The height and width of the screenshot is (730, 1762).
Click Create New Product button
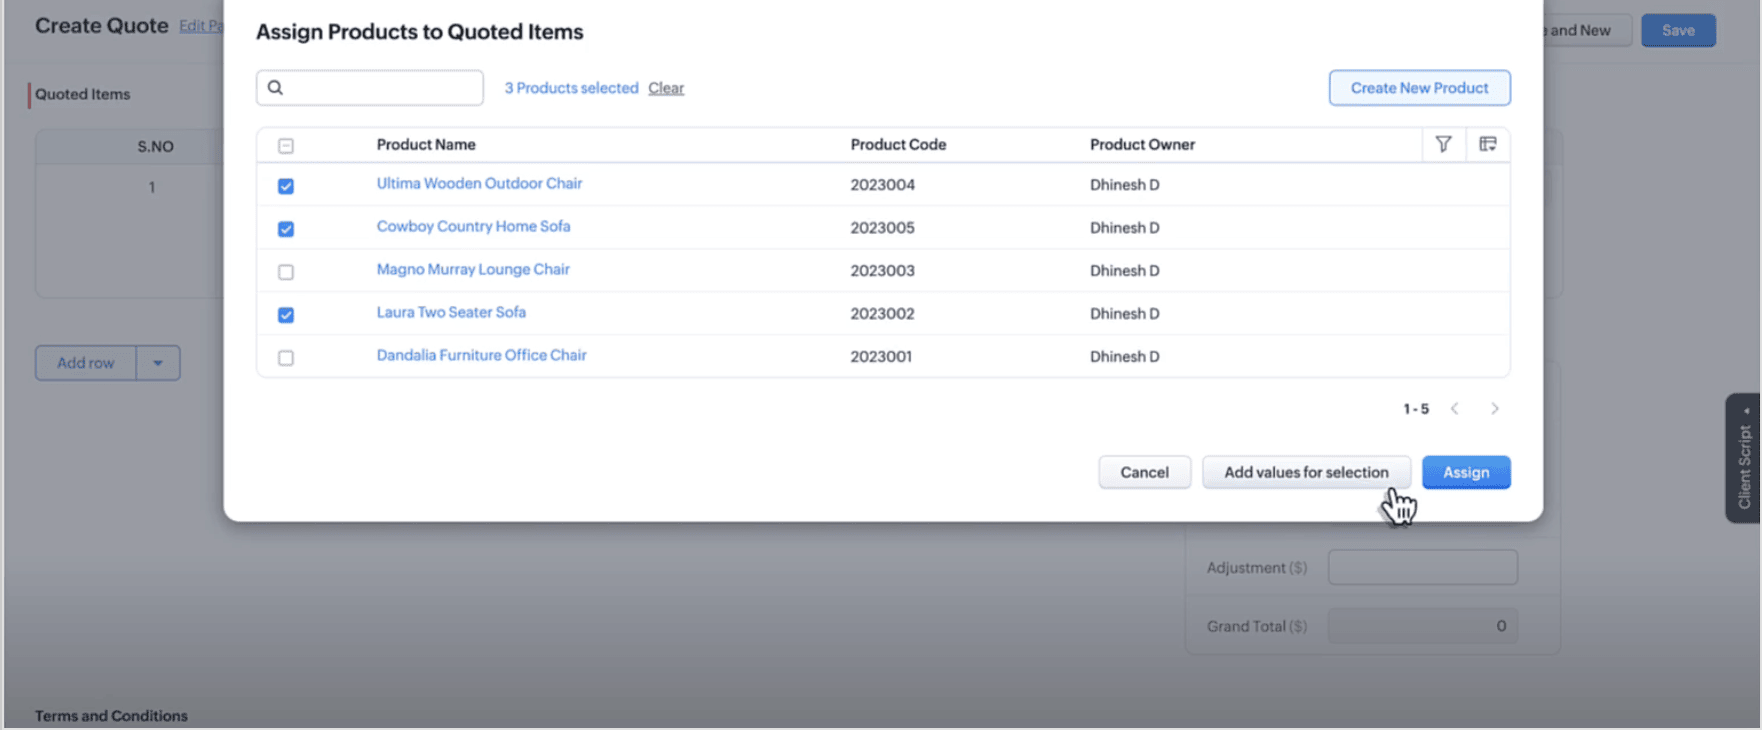pyautogui.click(x=1418, y=88)
